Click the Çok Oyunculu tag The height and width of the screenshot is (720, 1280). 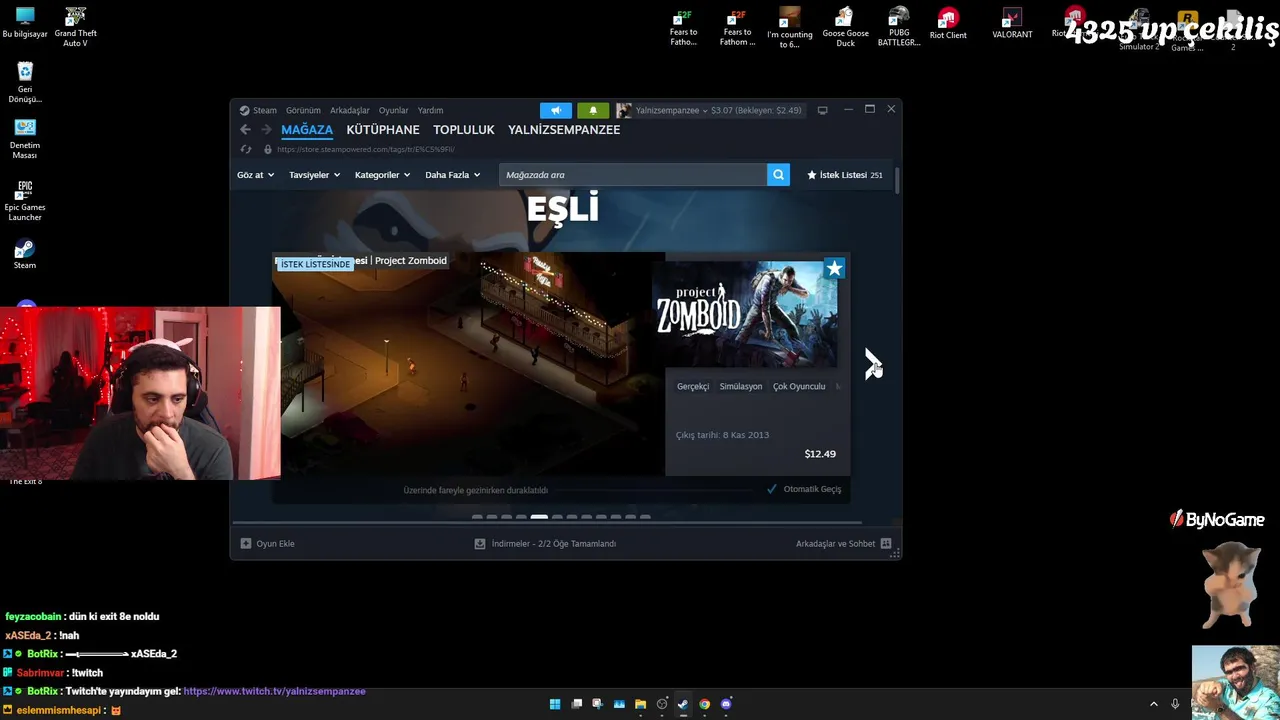tap(799, 387)
